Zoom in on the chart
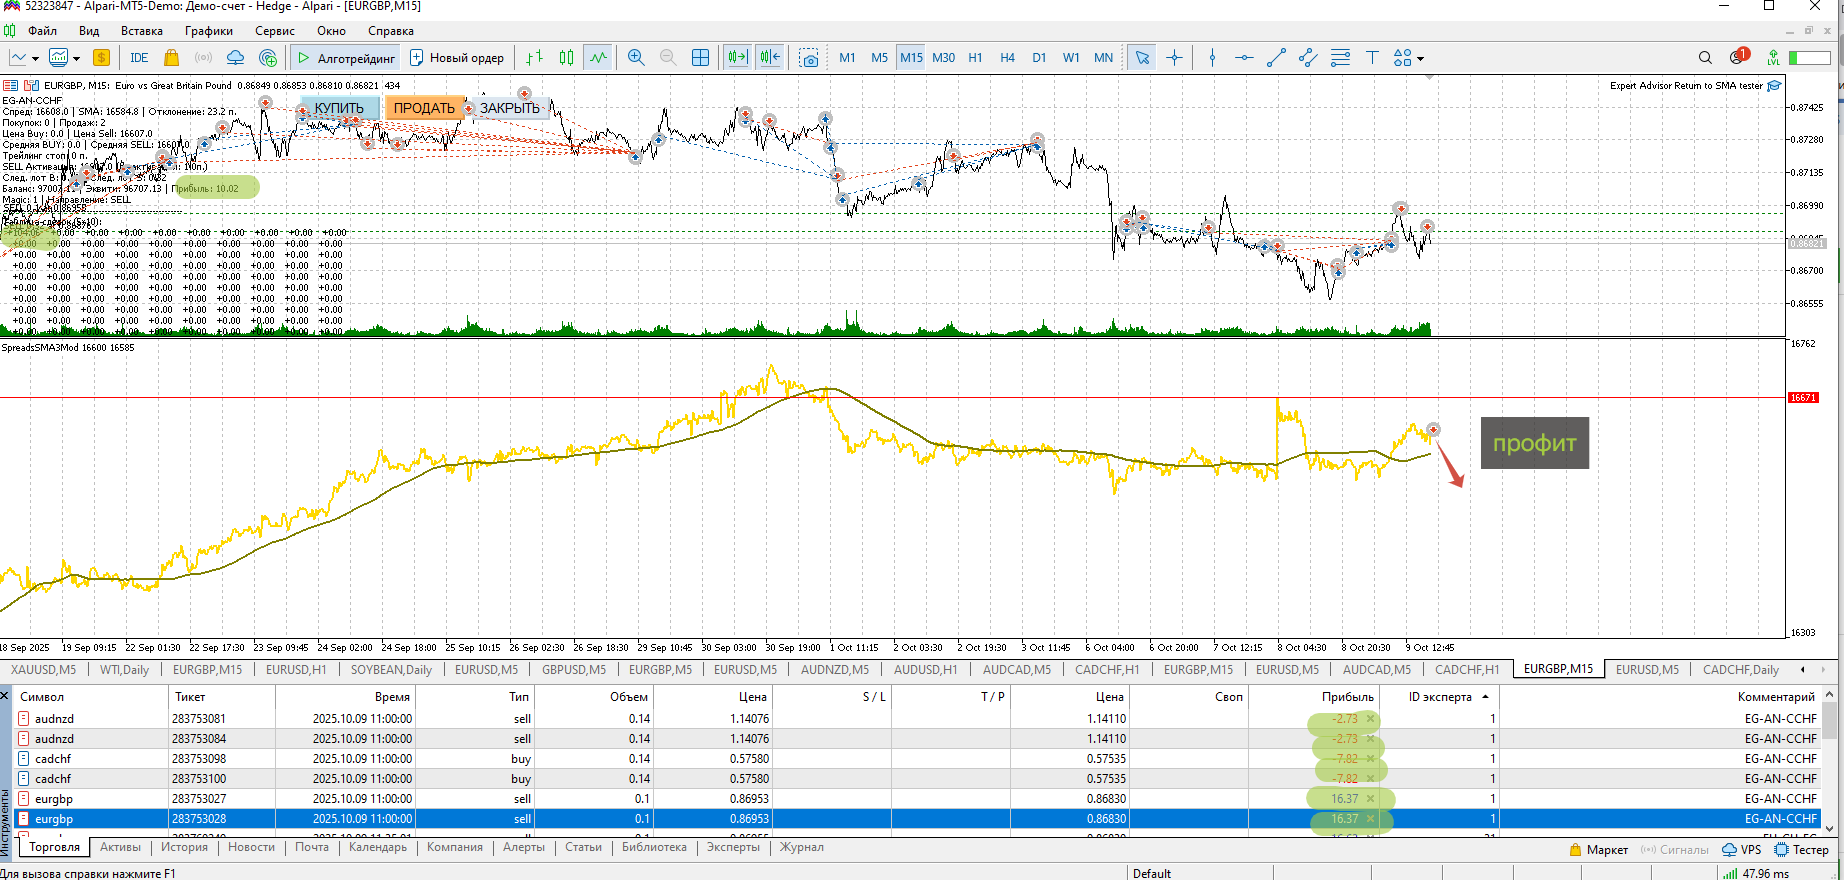The width and height of the screenshot is (1844, 880). click(x=636, y=58)
